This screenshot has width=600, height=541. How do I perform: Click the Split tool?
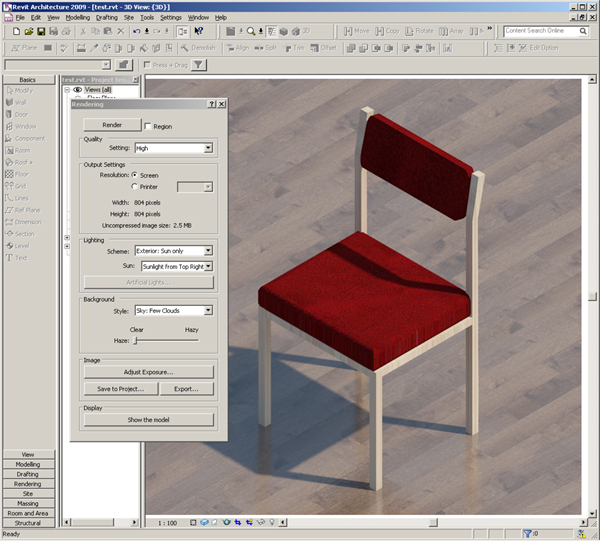click(x=265, y=48)
